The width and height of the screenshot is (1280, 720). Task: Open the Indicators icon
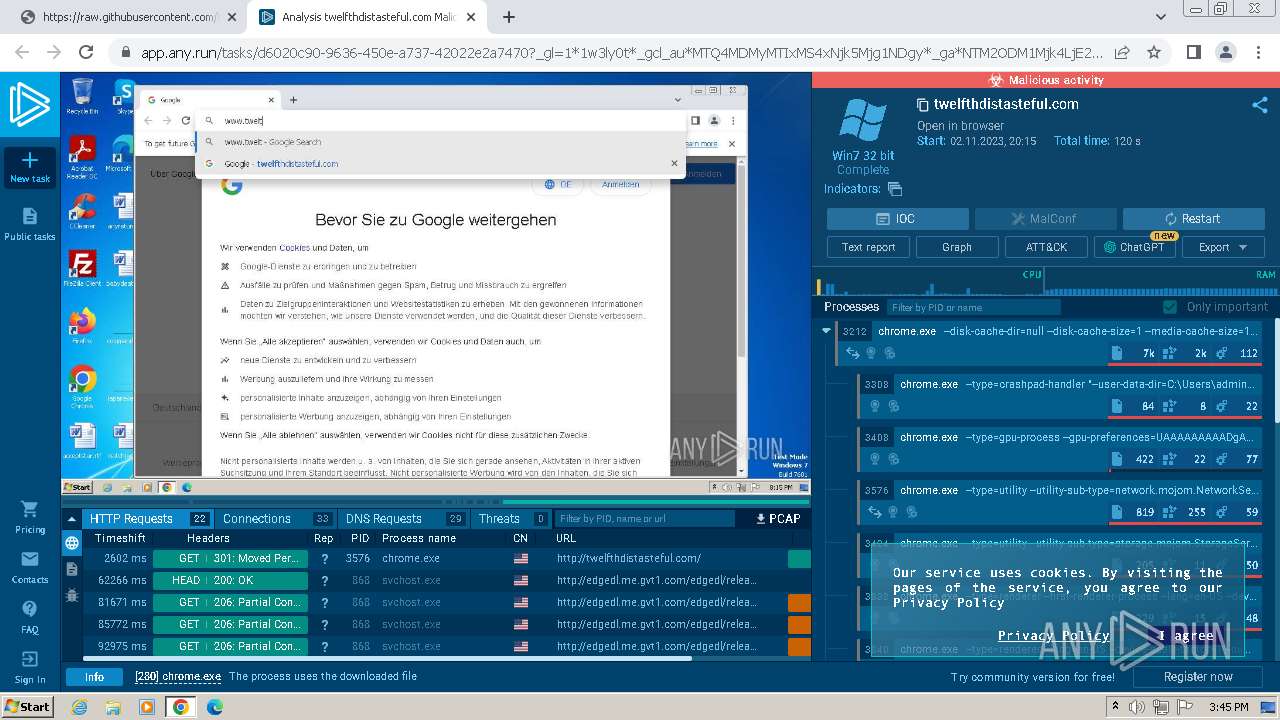point(895,188)
